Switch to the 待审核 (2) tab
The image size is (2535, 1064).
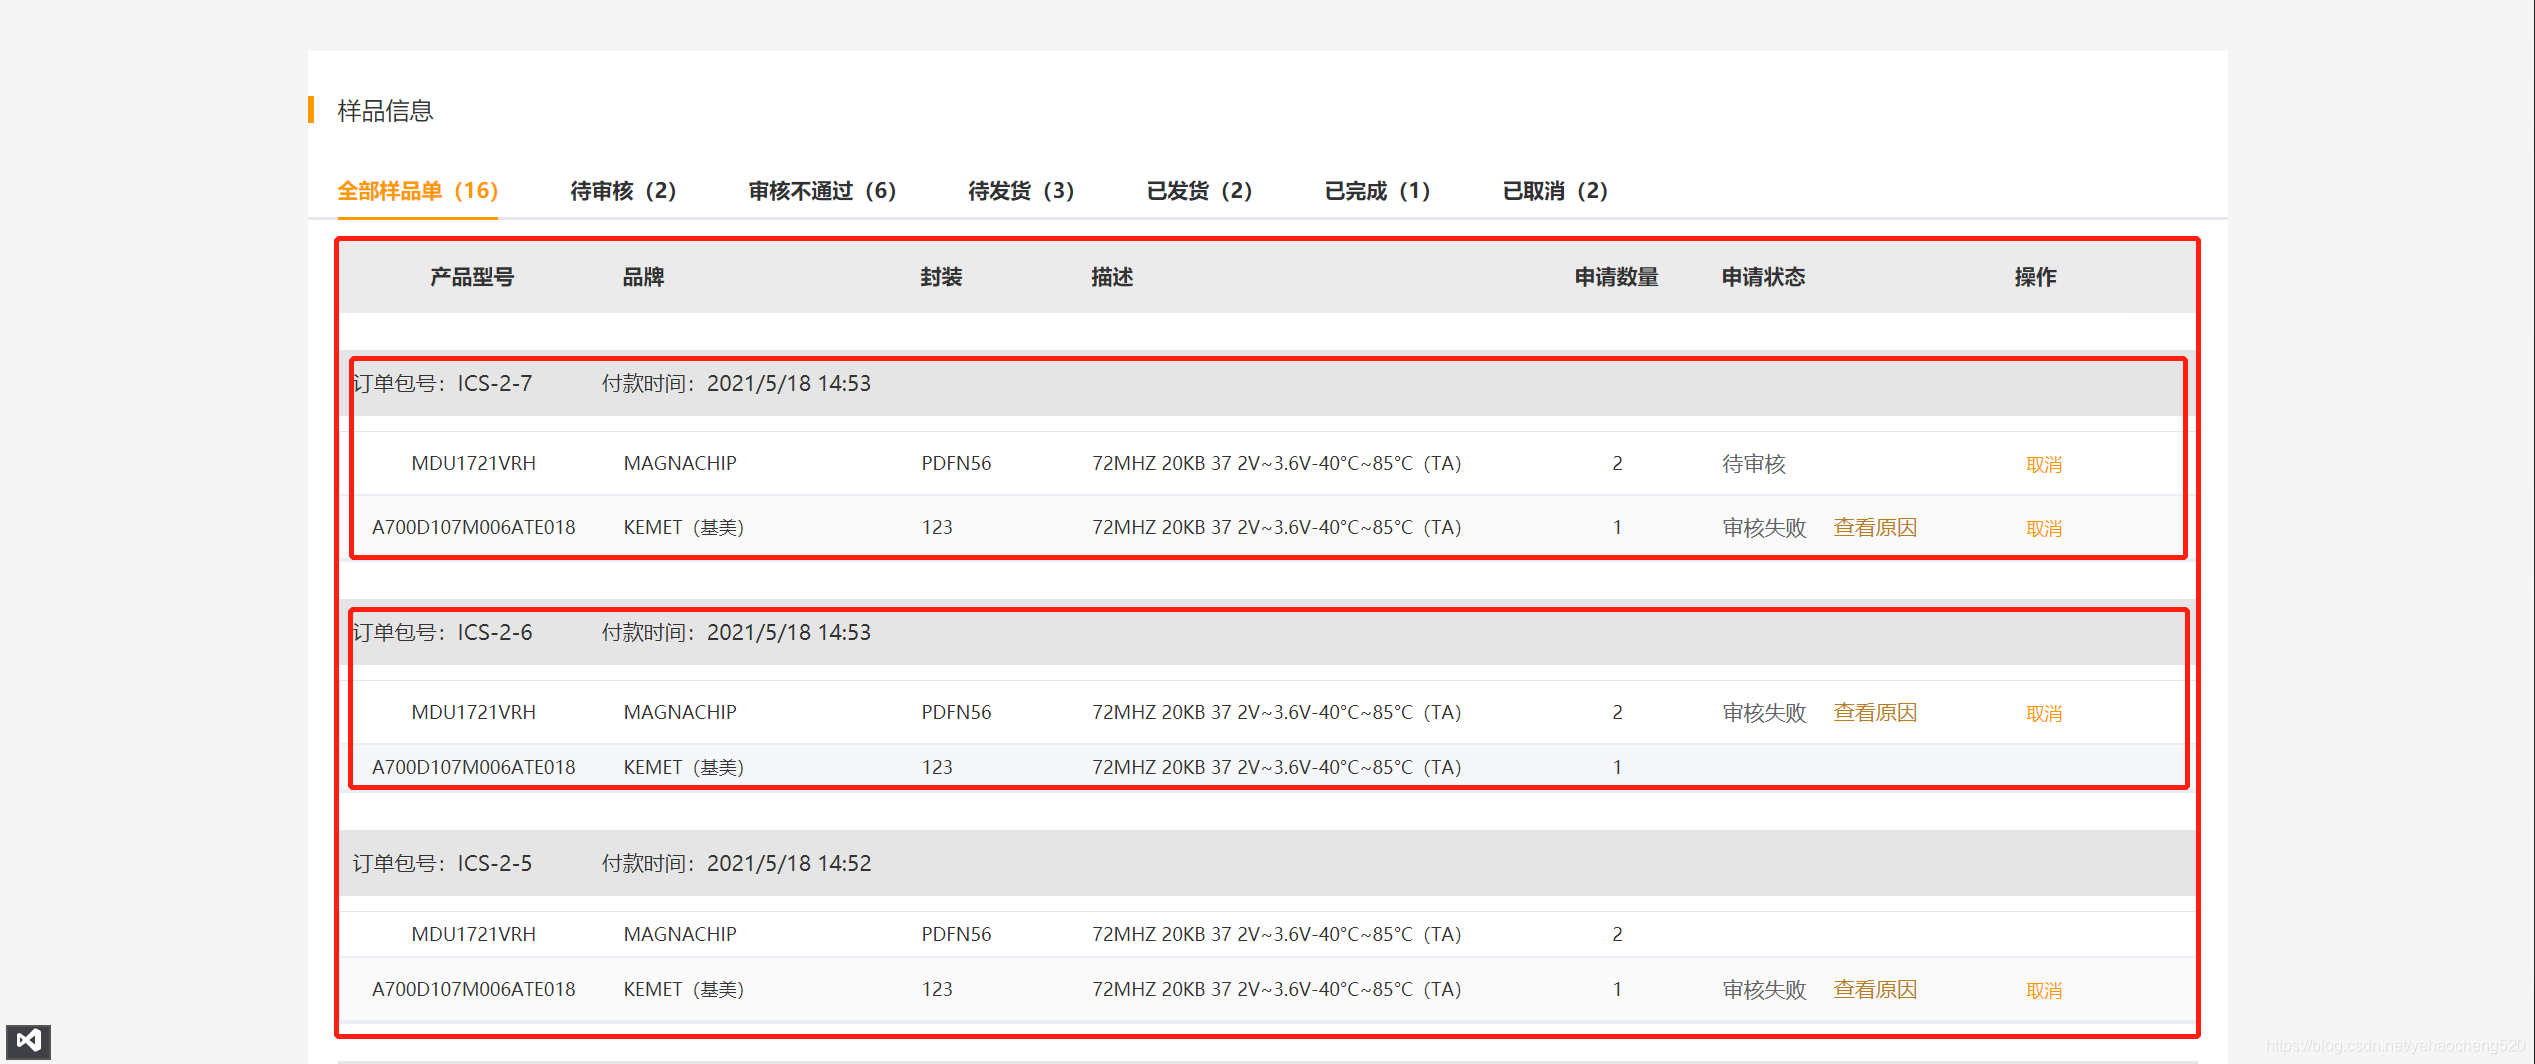point(623,190)
